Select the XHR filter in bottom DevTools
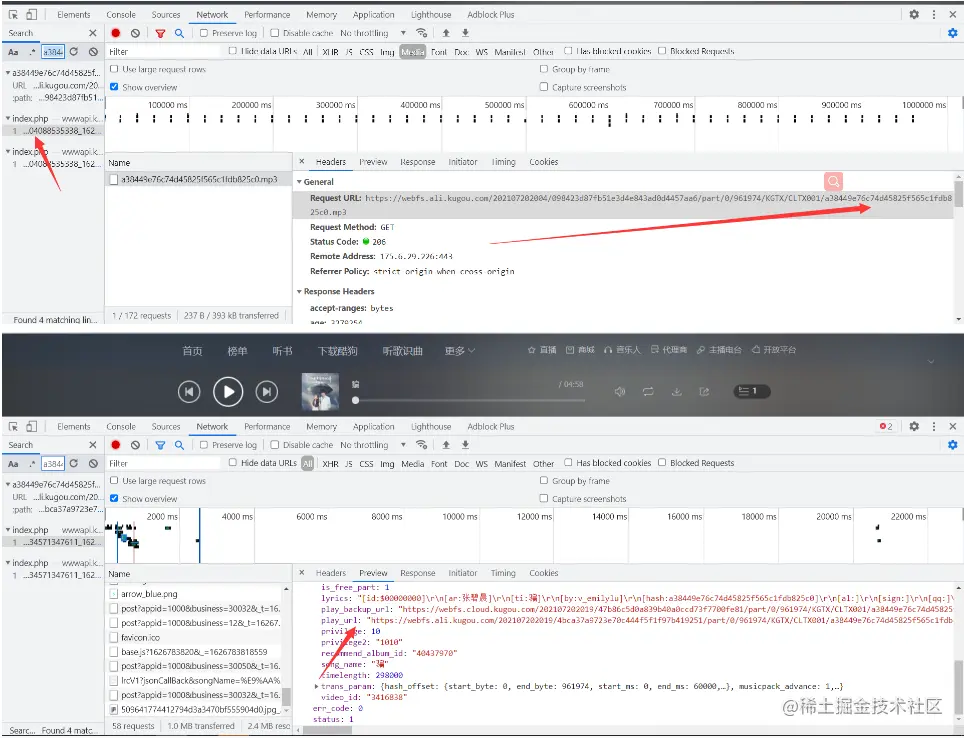Viewport: 964px width, 738px height. click(330, 464)
